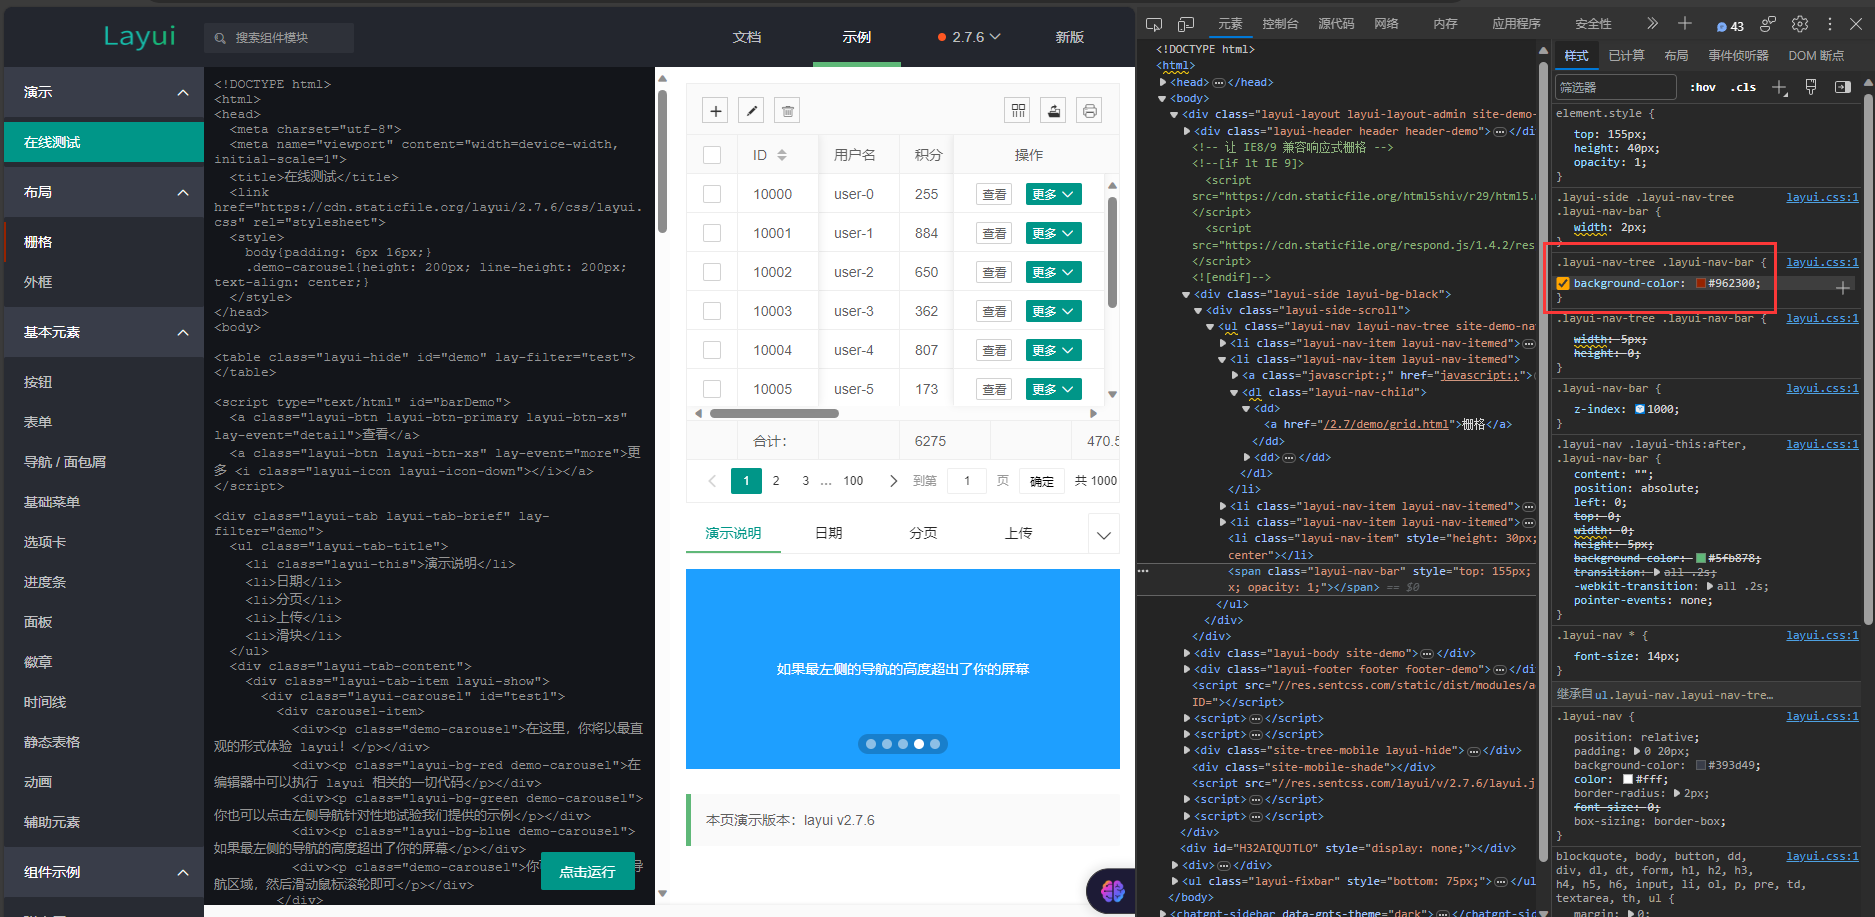Click 查看 button for user-1 row
This screenshot has width=1875, height=917.
pos(994,233)
